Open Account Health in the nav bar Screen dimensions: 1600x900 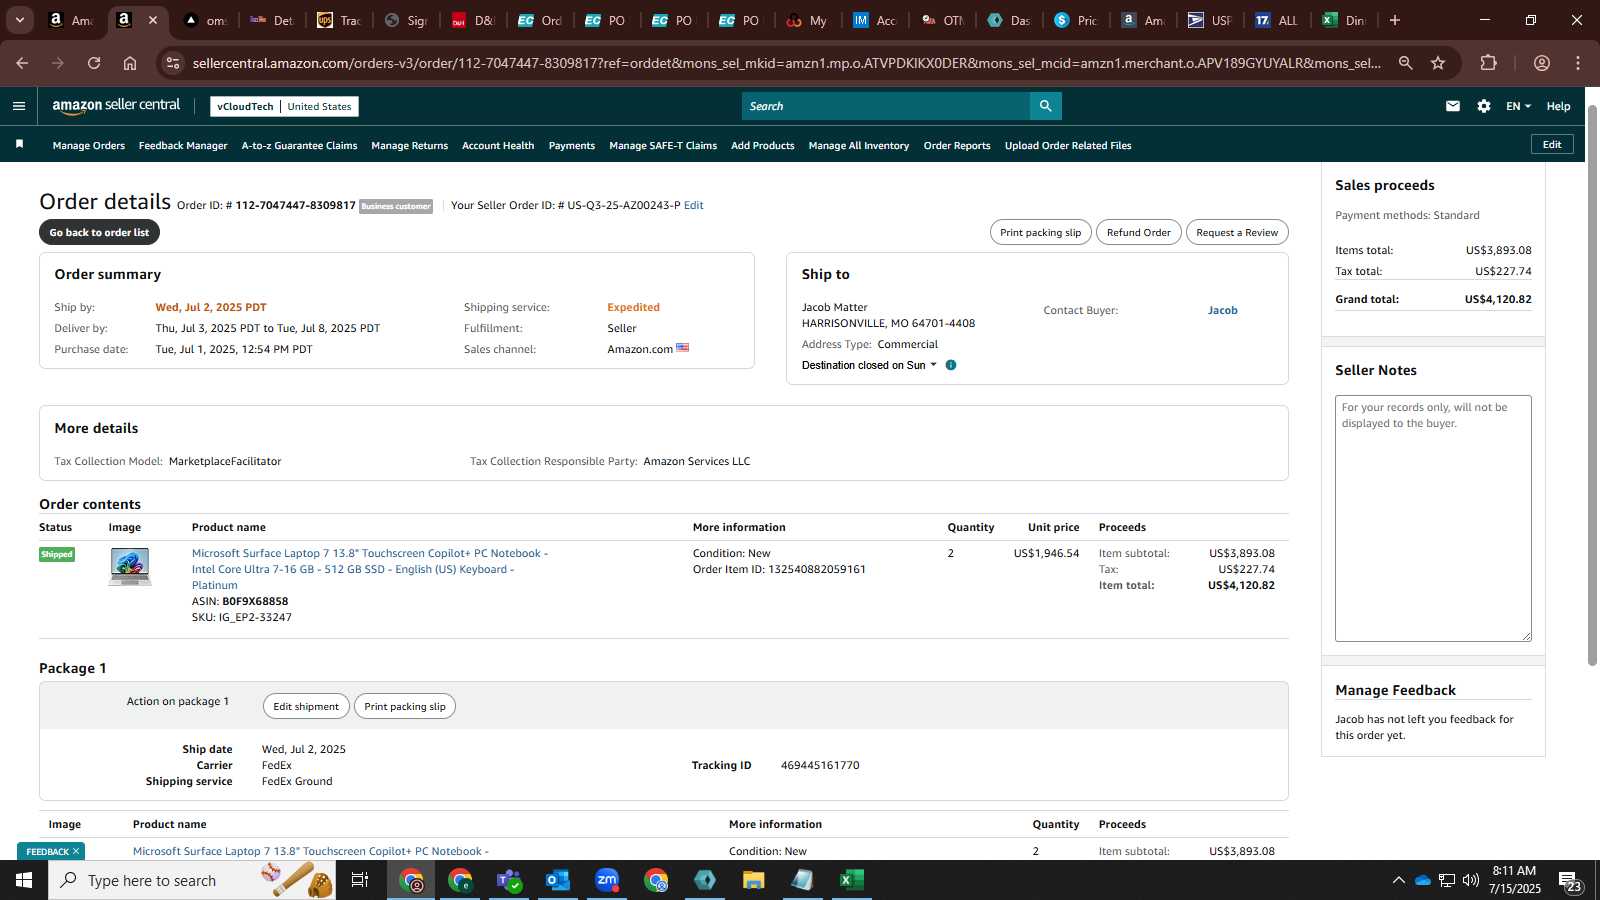(x=498, y=146)
